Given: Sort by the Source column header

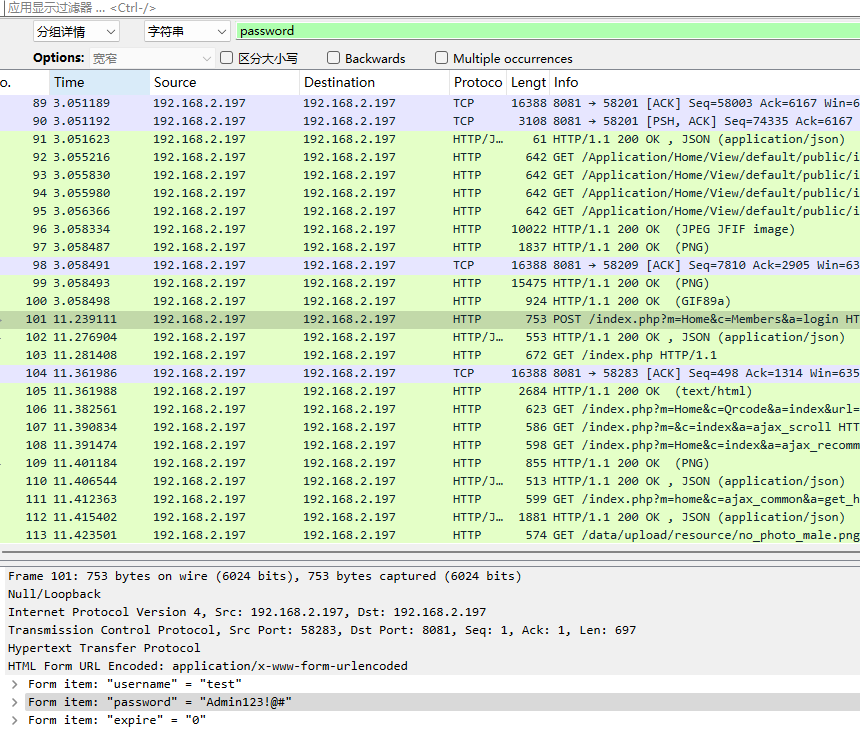Looking at the screenshot, I should click(x=224, y=82).
